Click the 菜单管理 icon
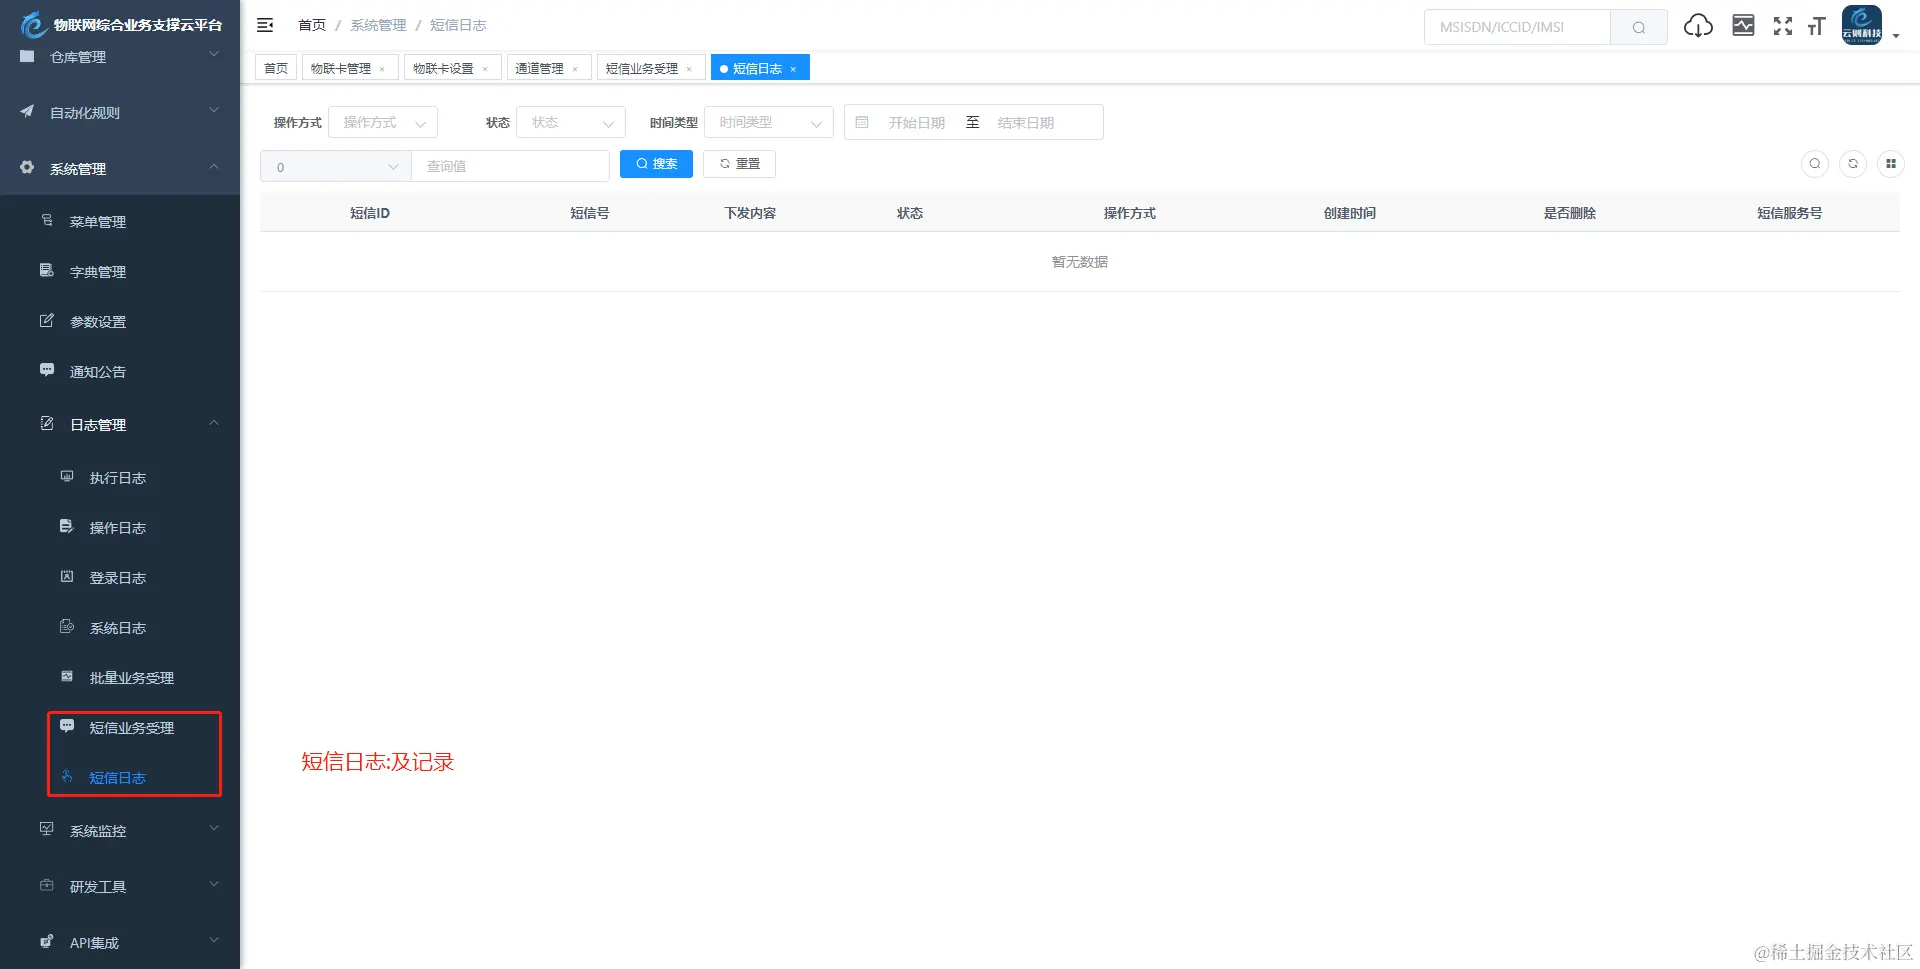The width and height of the screenshot is (1920, 969). (x=47, y=220)
